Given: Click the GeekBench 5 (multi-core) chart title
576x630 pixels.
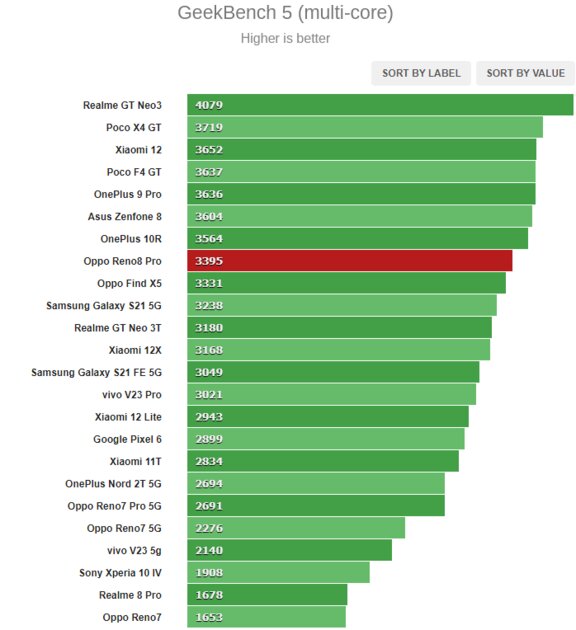Looking at the screenshot, I should [285, 13].
